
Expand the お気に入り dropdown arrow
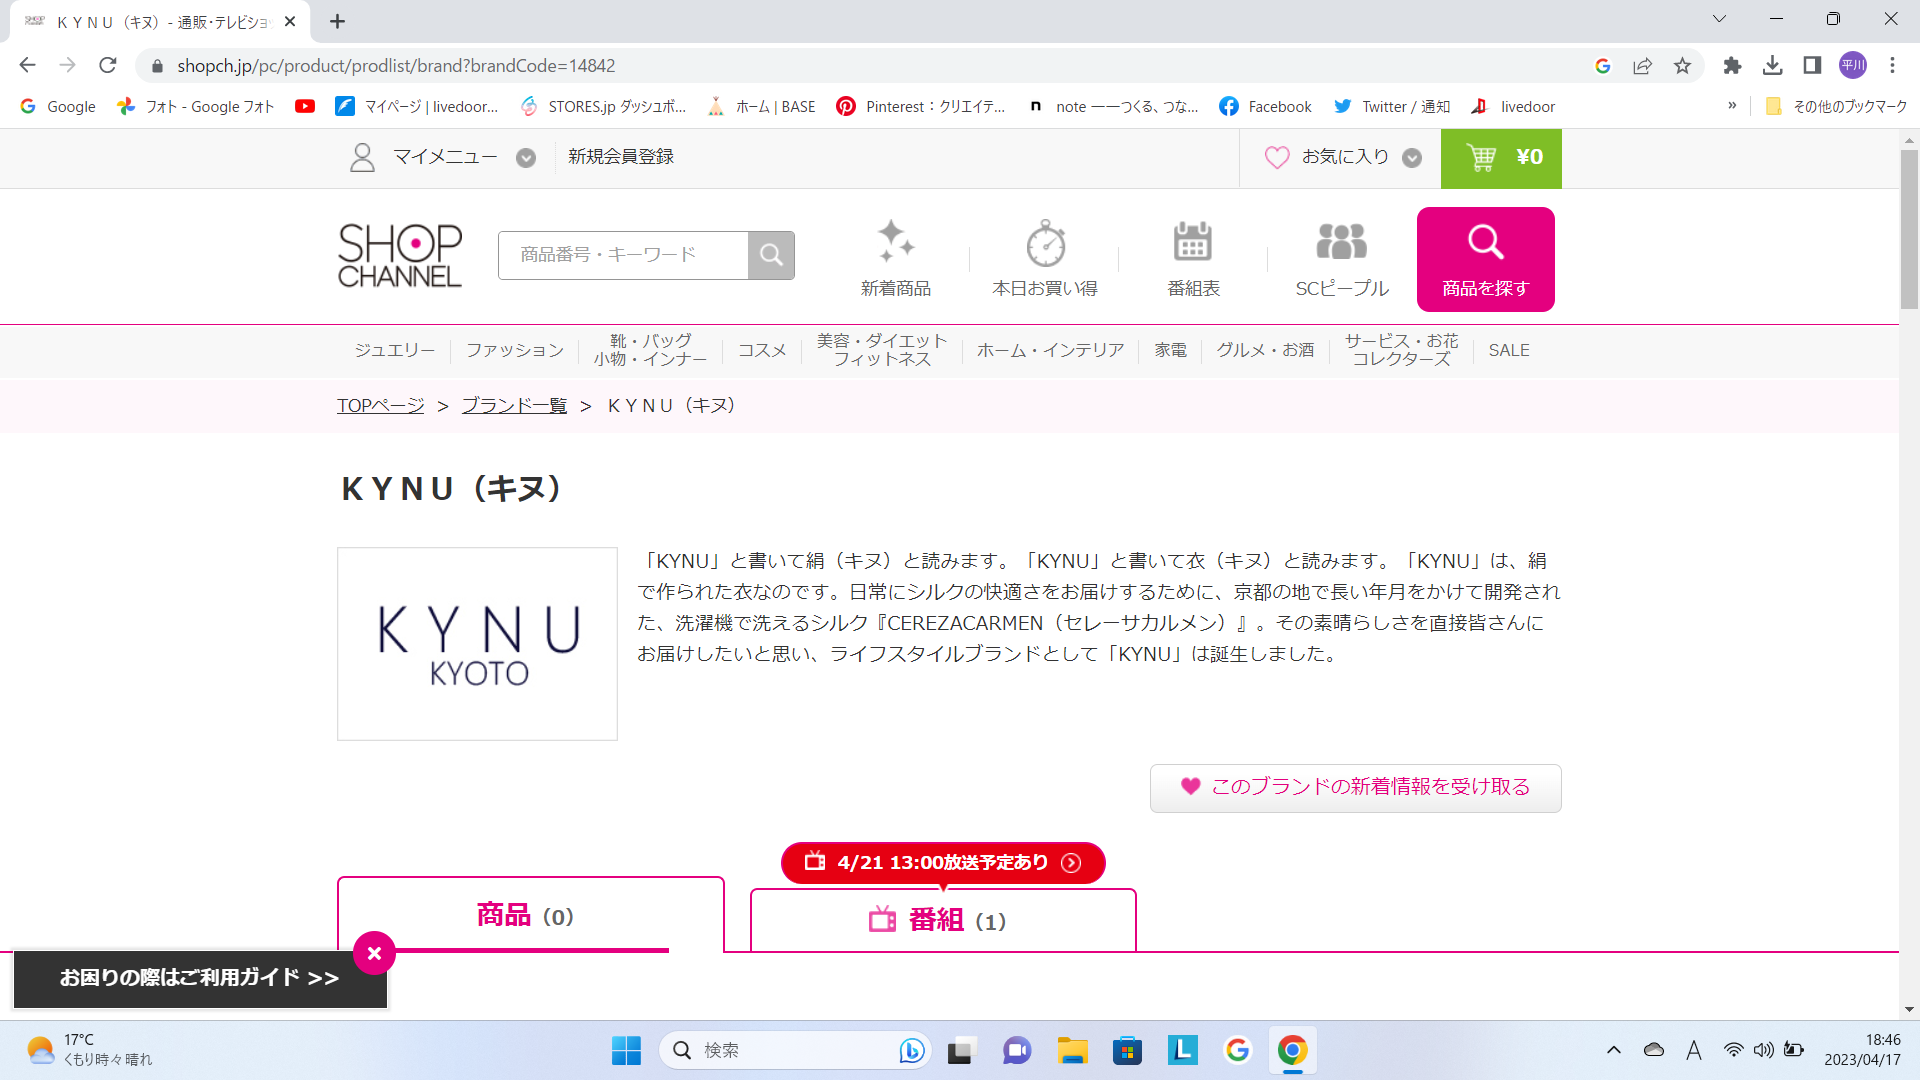[x=1412, y=158]
